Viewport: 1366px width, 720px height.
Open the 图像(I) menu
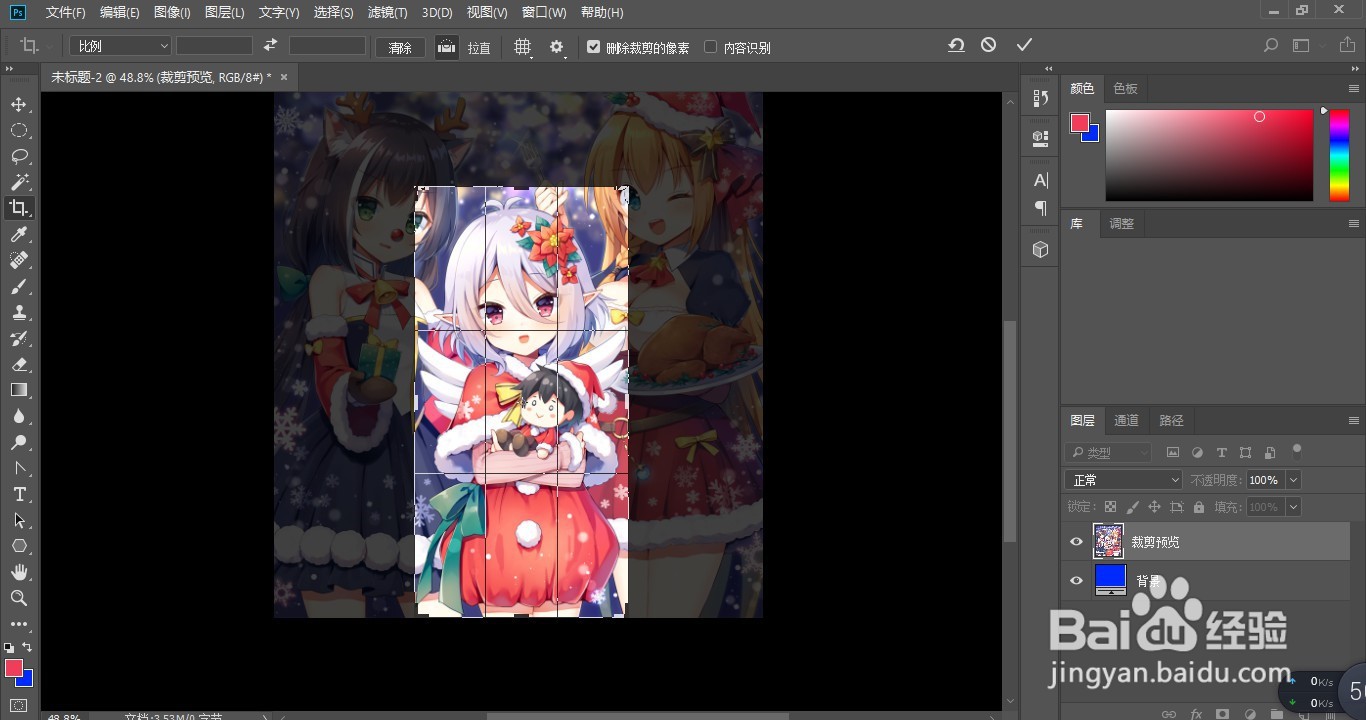tap(172, 12)
